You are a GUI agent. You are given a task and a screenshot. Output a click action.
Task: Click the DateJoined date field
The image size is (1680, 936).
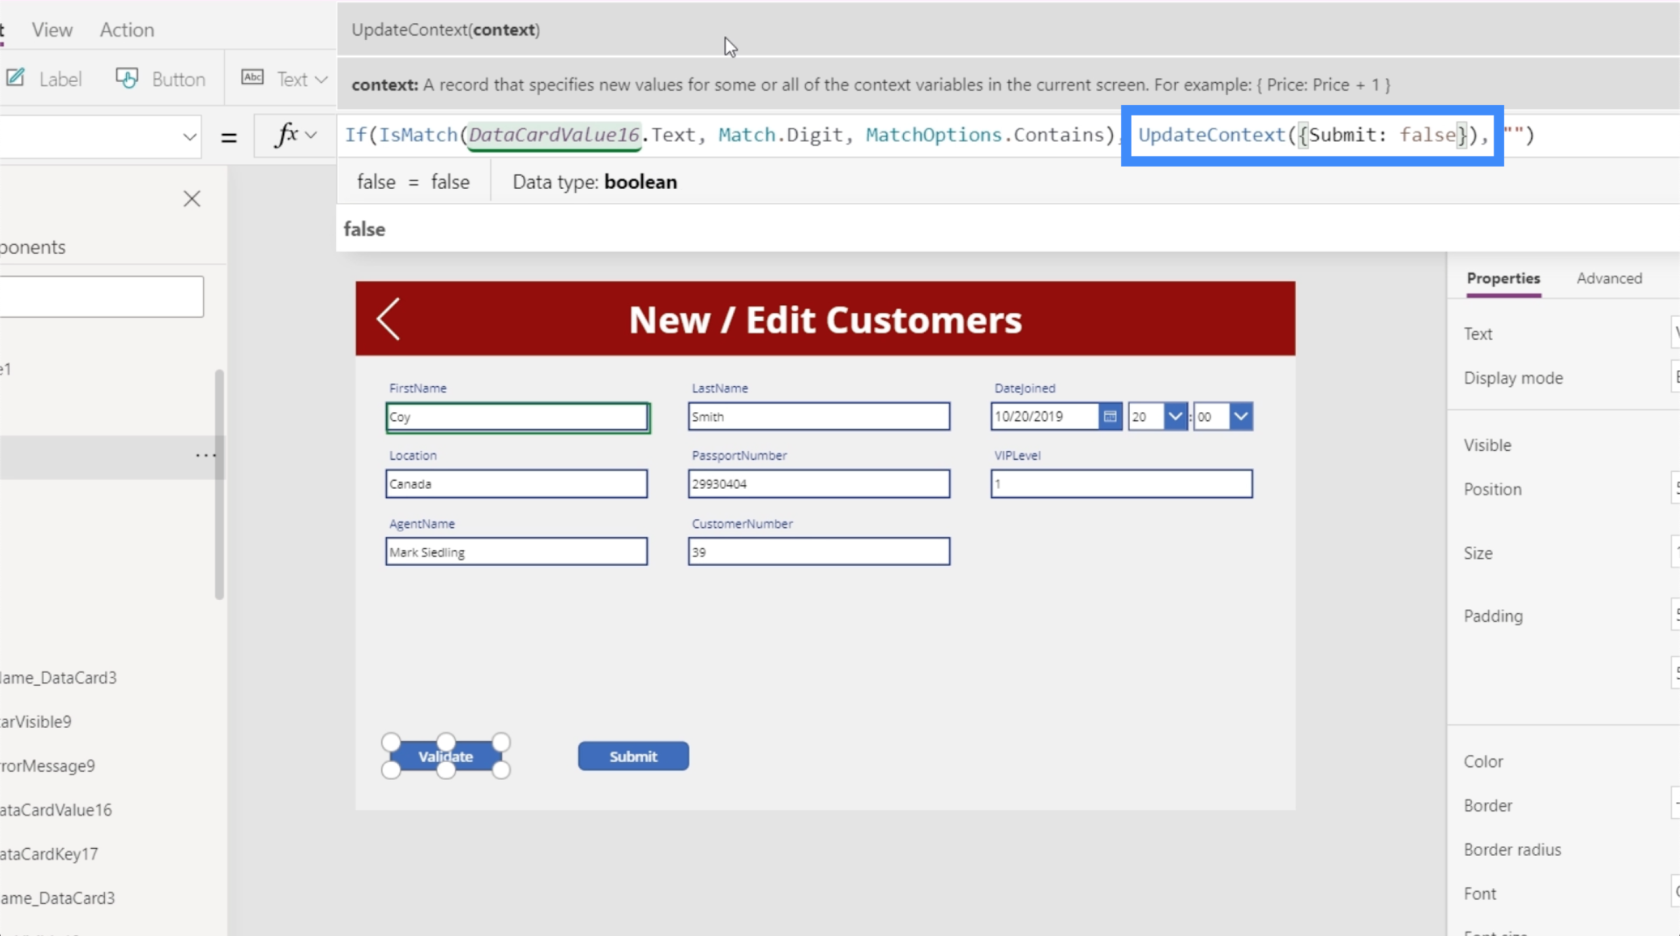1045,417
